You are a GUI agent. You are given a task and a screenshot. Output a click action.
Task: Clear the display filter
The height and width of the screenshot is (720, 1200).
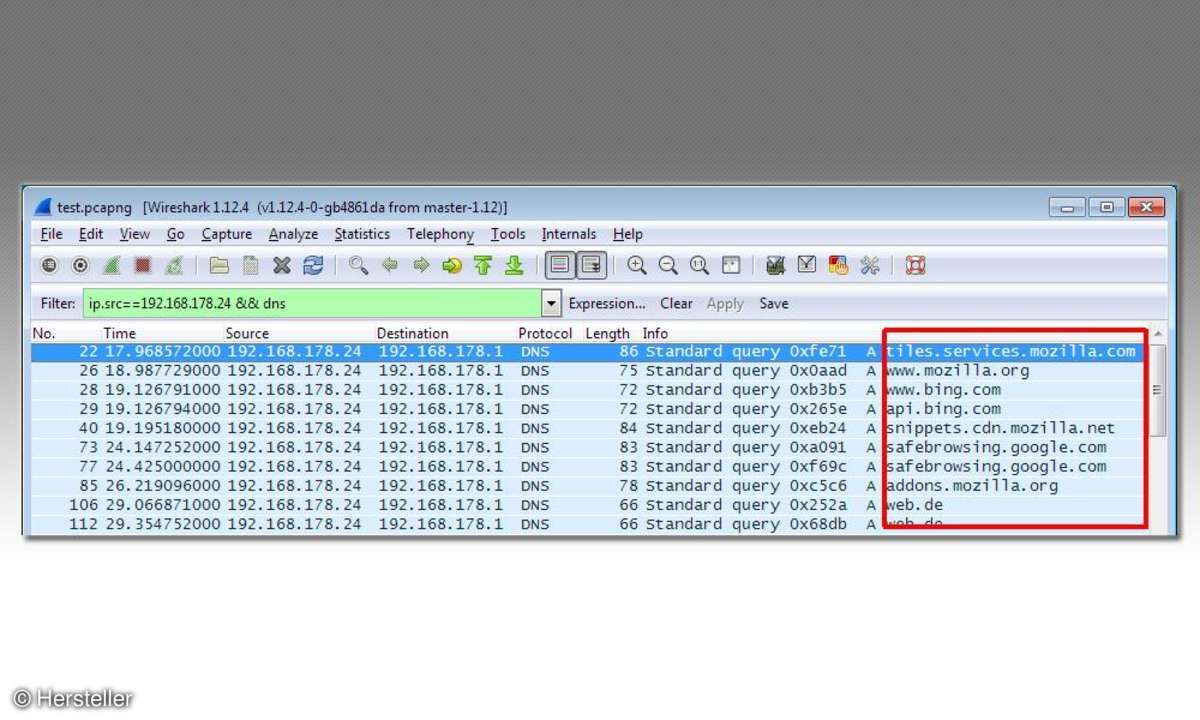676,304
